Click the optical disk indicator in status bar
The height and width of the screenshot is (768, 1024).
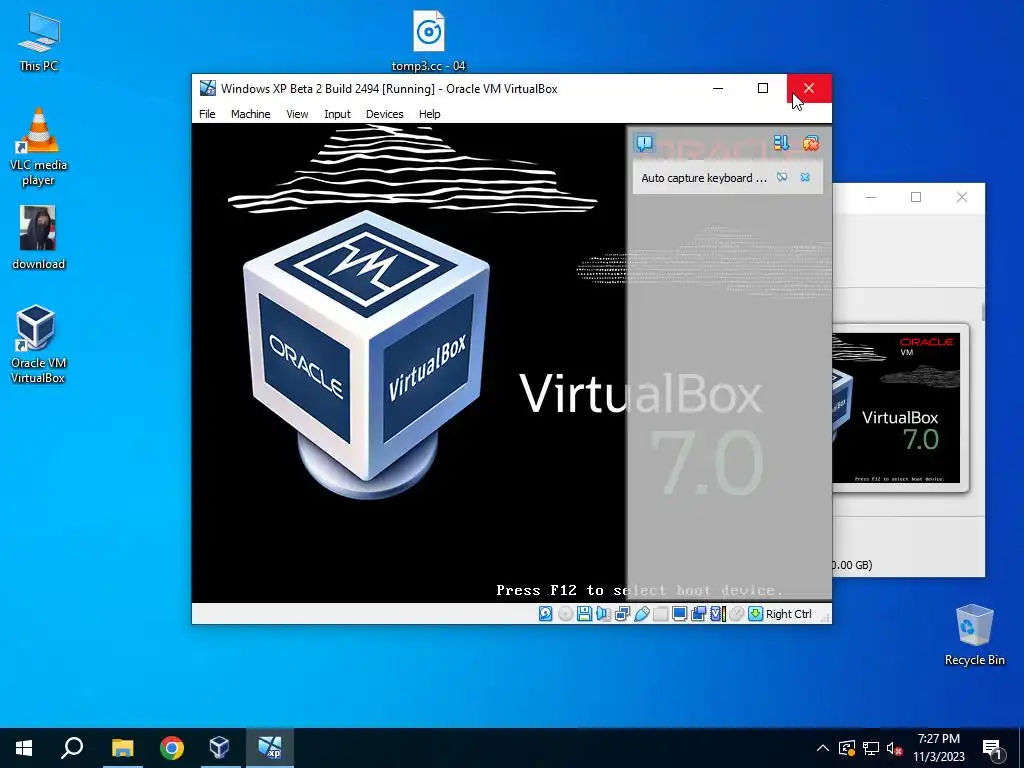(566, 614)
